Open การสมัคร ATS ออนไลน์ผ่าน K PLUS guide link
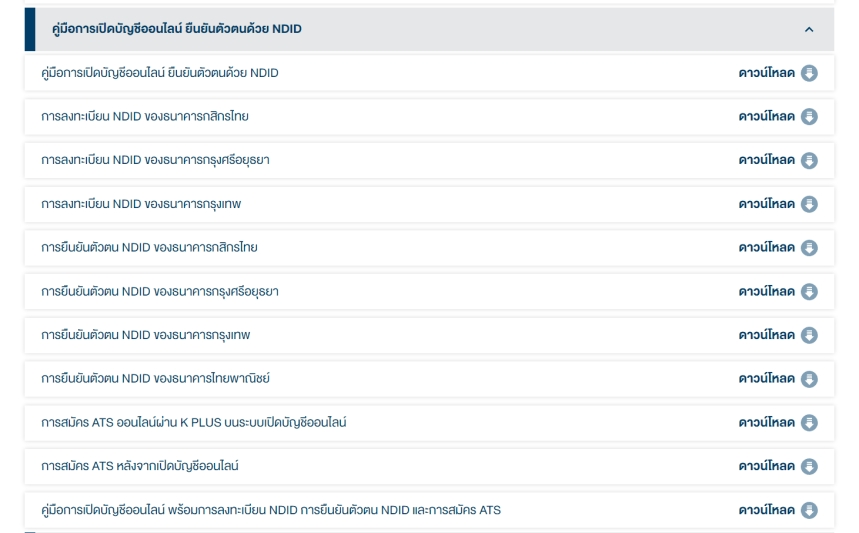This screenshot has width=859, height=533. coord(193,423)
